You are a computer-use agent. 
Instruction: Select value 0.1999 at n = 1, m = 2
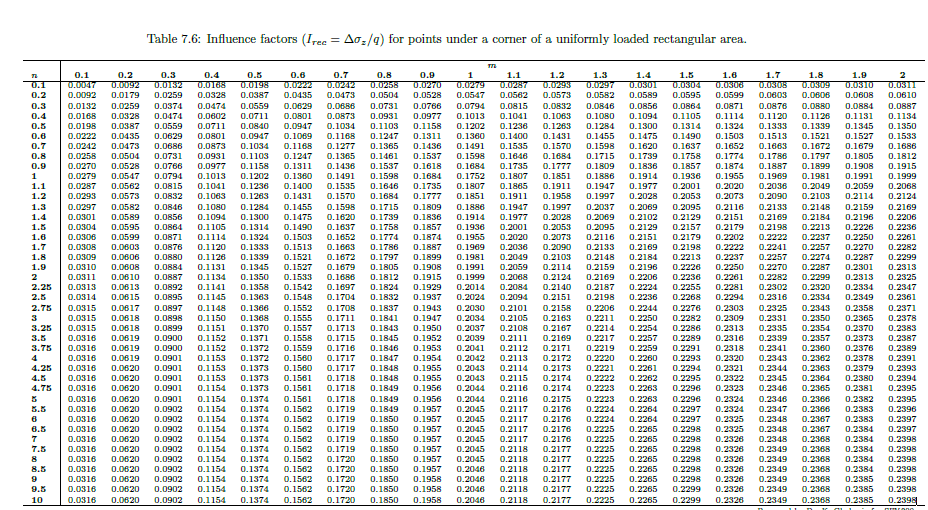903,176
